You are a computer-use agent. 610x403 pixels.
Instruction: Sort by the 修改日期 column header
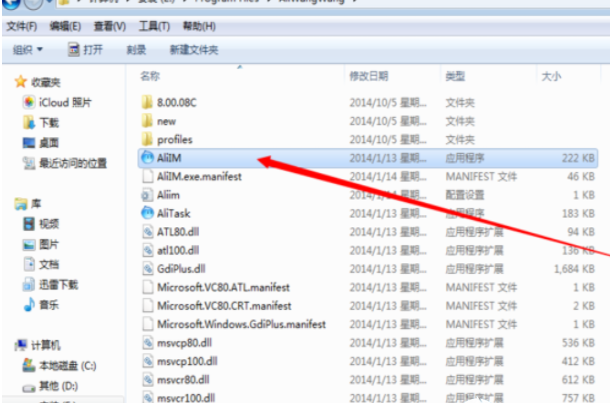coord(368,76)
